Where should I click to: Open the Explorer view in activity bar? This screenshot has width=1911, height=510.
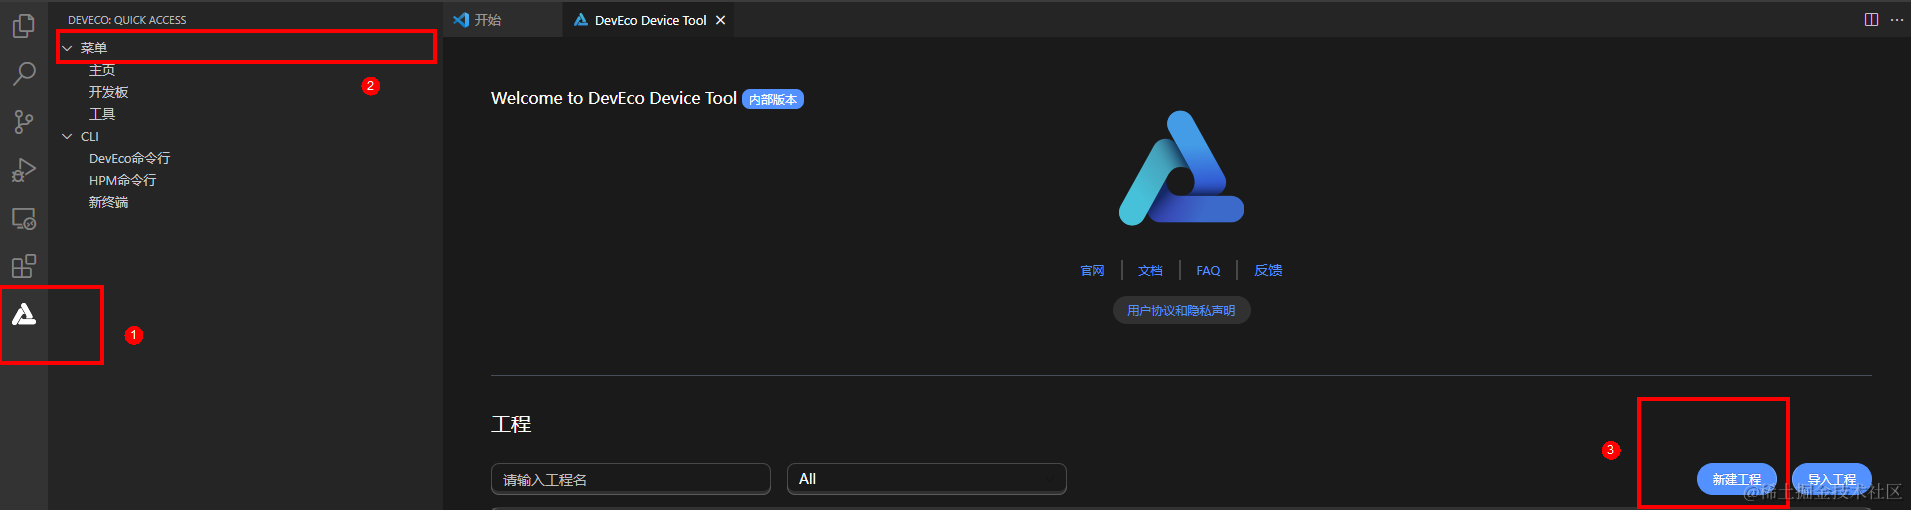pyautogui.click(x=24, y=25)
